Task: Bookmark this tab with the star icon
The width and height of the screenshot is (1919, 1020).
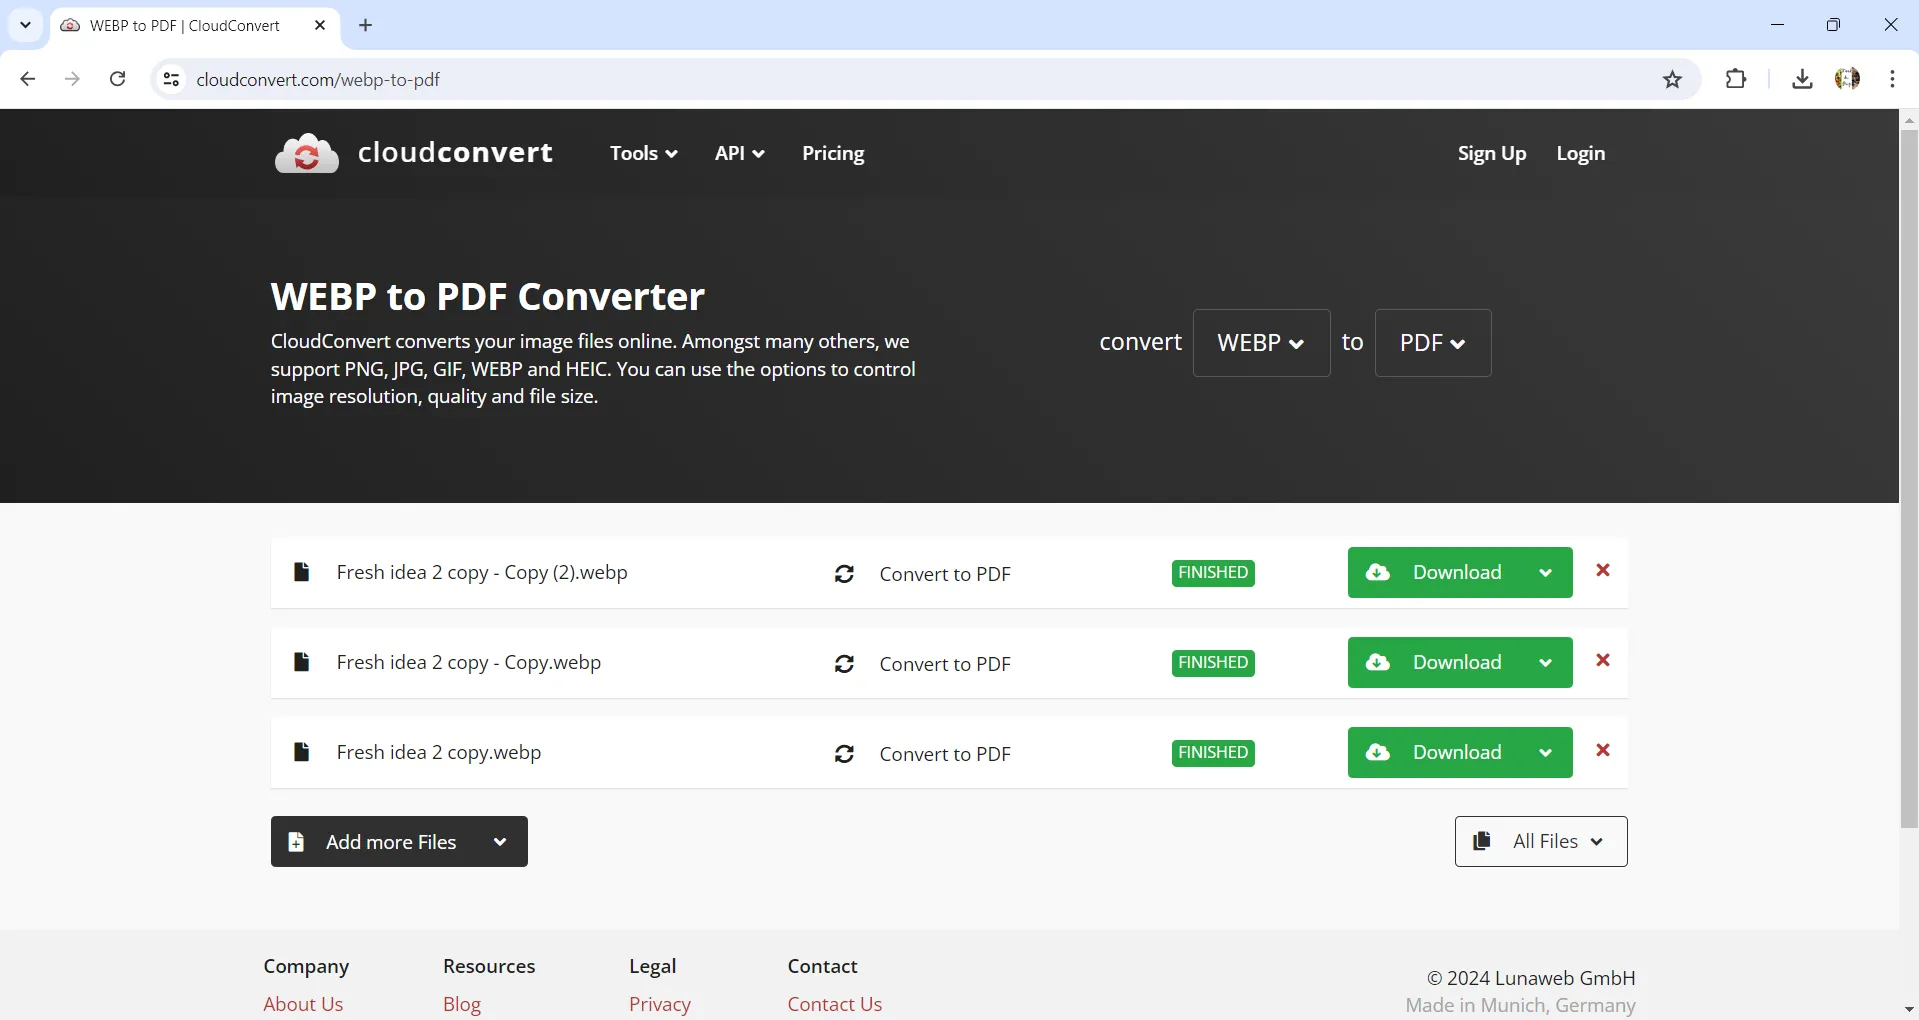Action: tap(1672, 79)
